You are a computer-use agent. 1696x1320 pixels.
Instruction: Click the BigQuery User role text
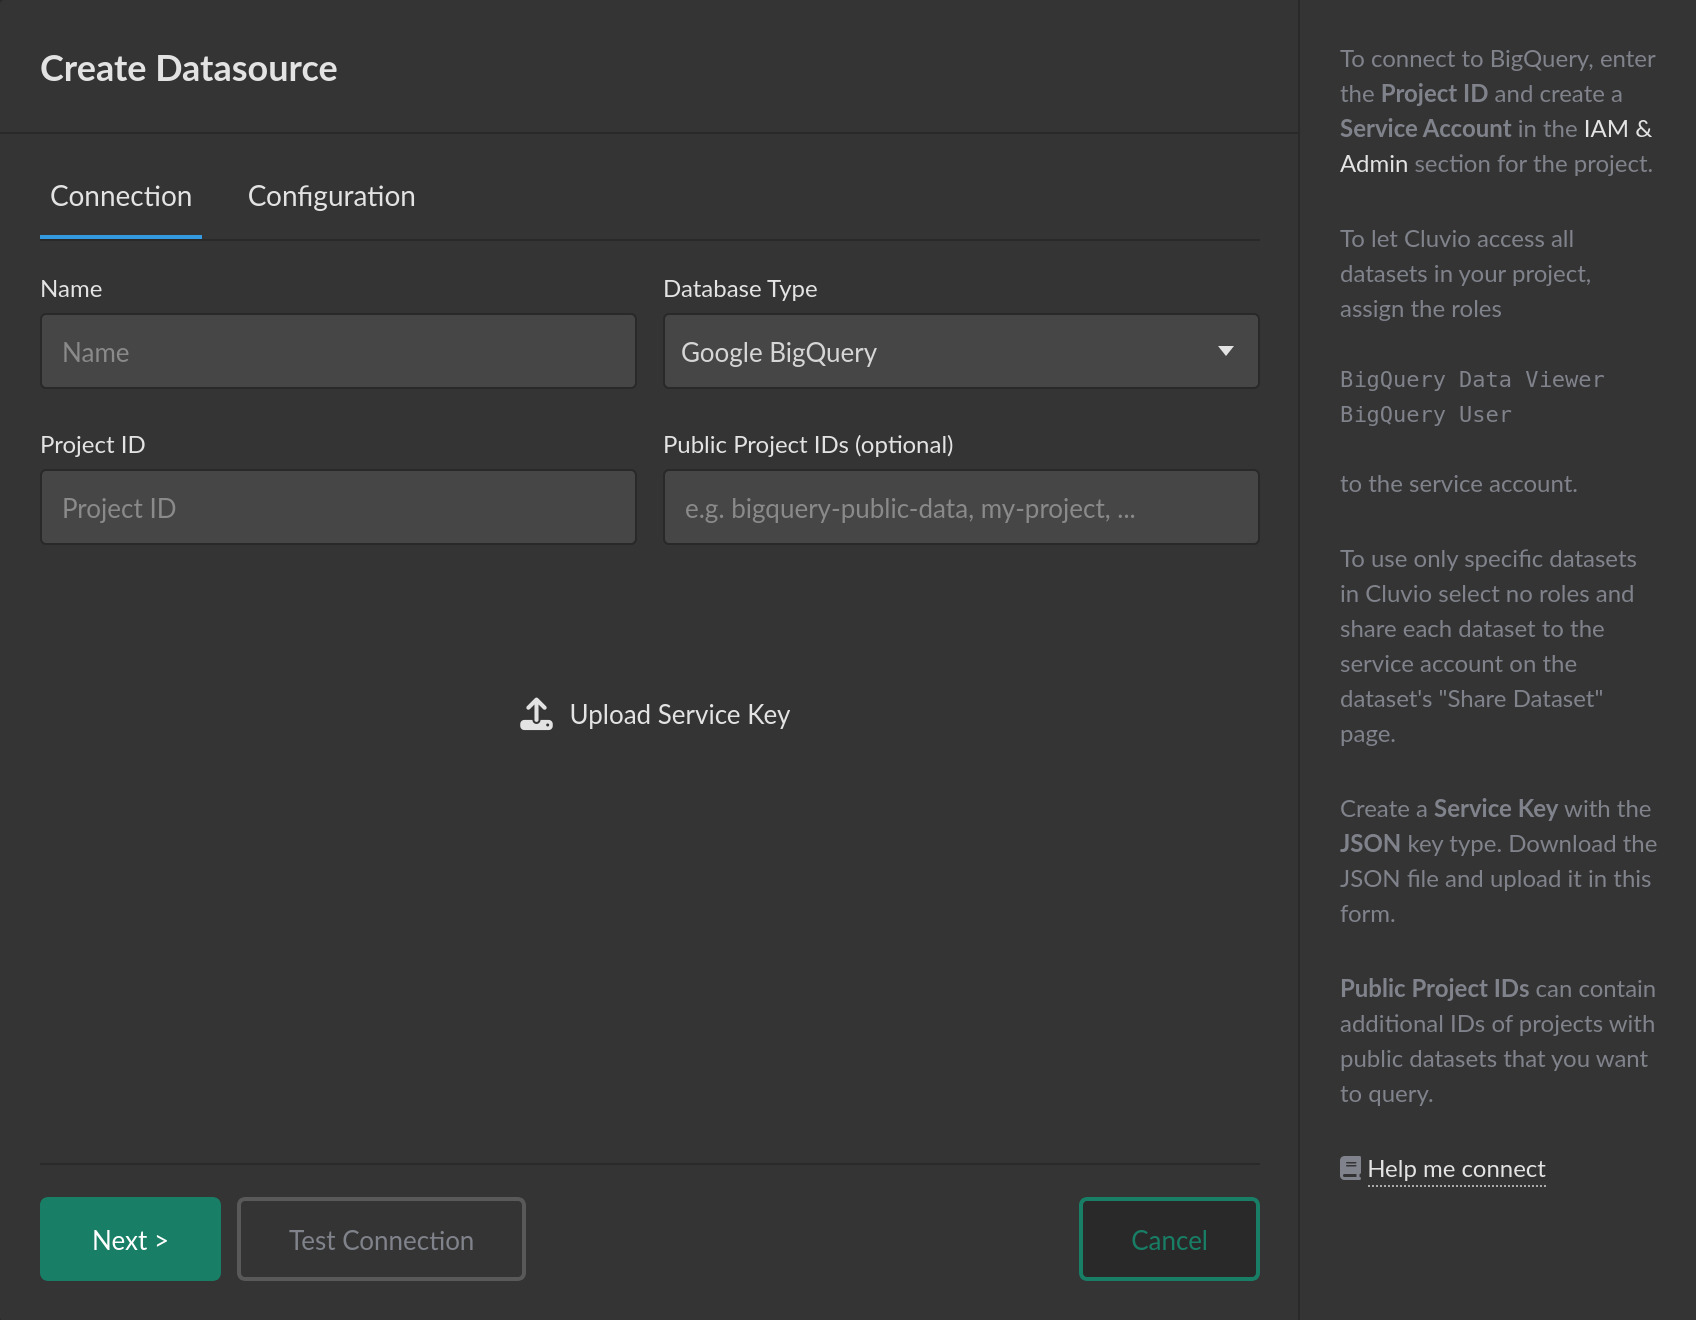click(x=1426, y=414)
